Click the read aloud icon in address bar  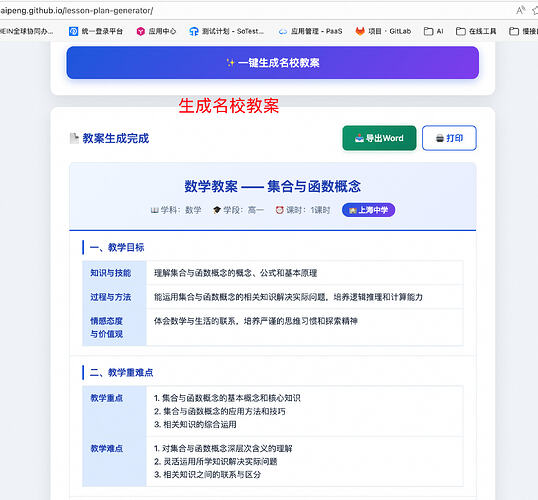521,10
